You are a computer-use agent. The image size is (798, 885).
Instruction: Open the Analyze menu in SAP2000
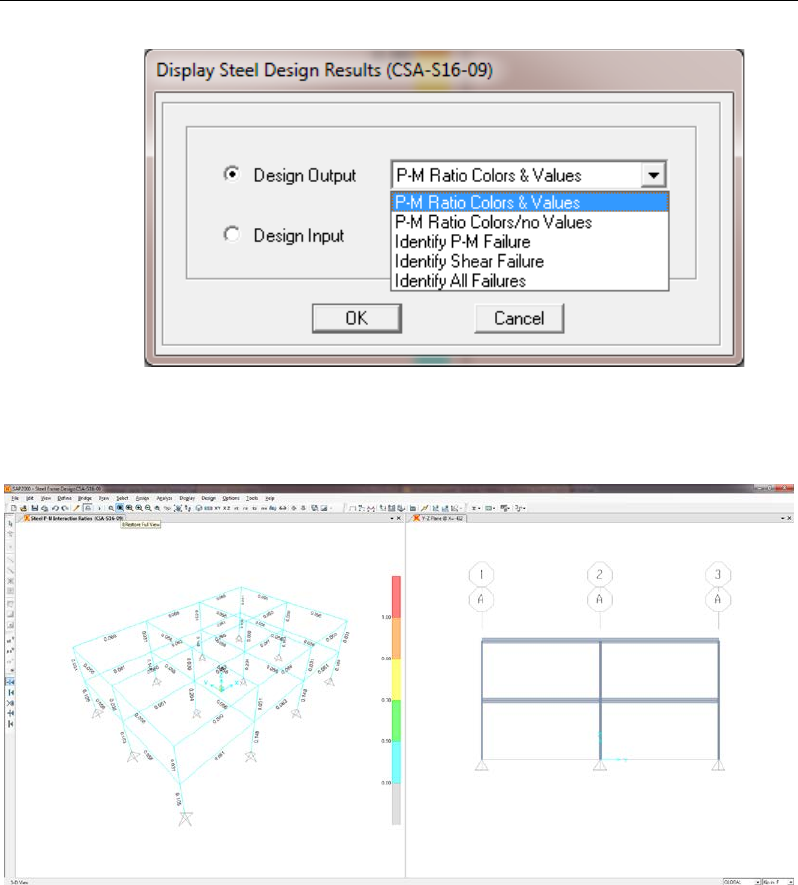[x=164, y=498]
